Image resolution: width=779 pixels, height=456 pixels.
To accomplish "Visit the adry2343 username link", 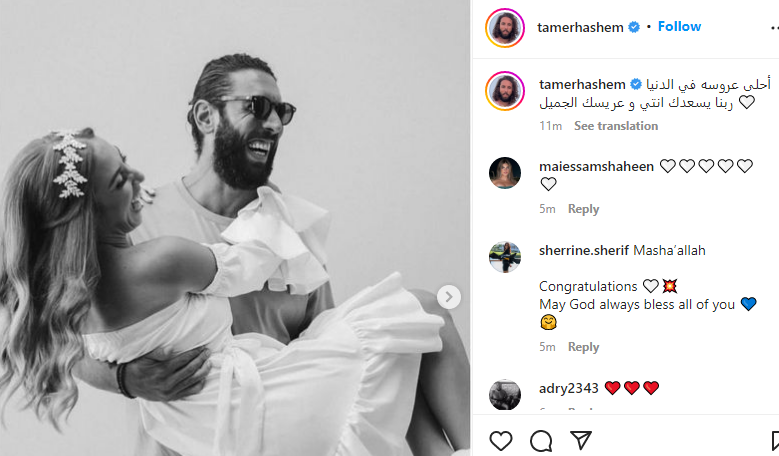I will 567,388.
